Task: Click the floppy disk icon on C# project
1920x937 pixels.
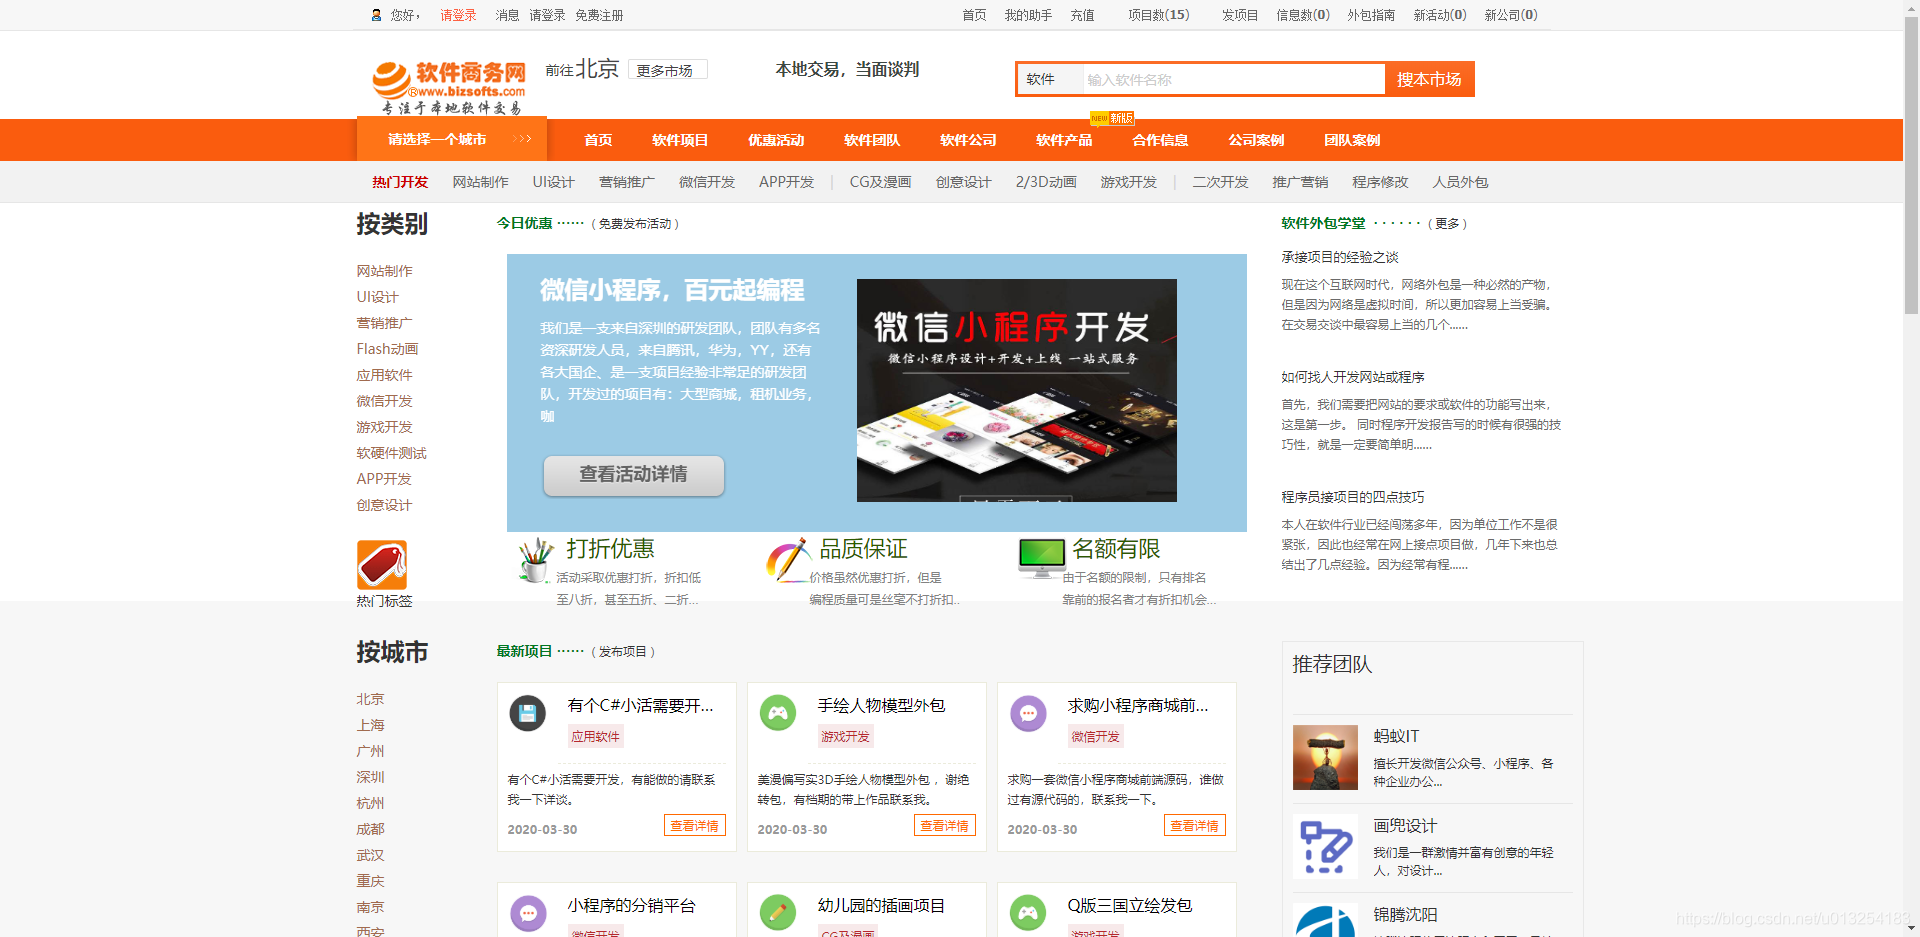Action: pyautogui.click(x=528, y=713)
